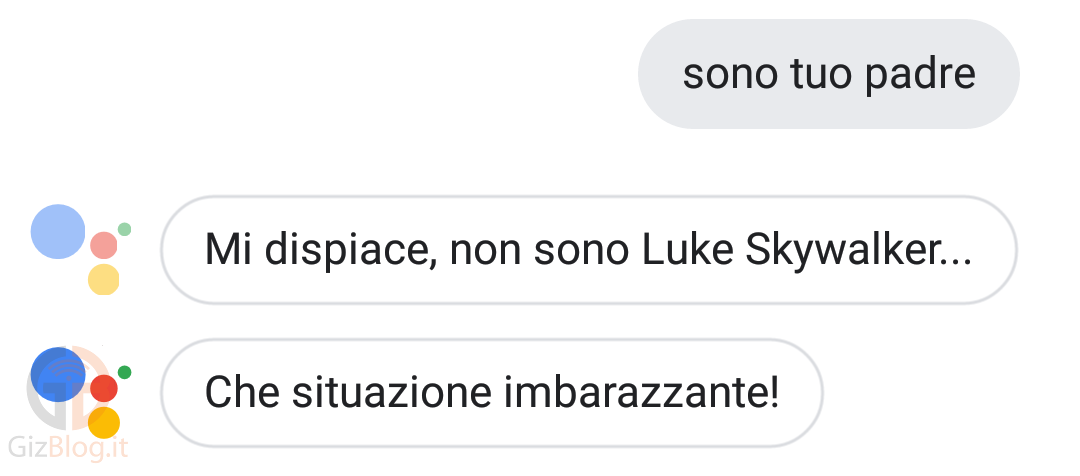1080x476 pixels.
Task: Click the faded red dot of the upper Assistant logo
Action: click(x=104, y=245)
